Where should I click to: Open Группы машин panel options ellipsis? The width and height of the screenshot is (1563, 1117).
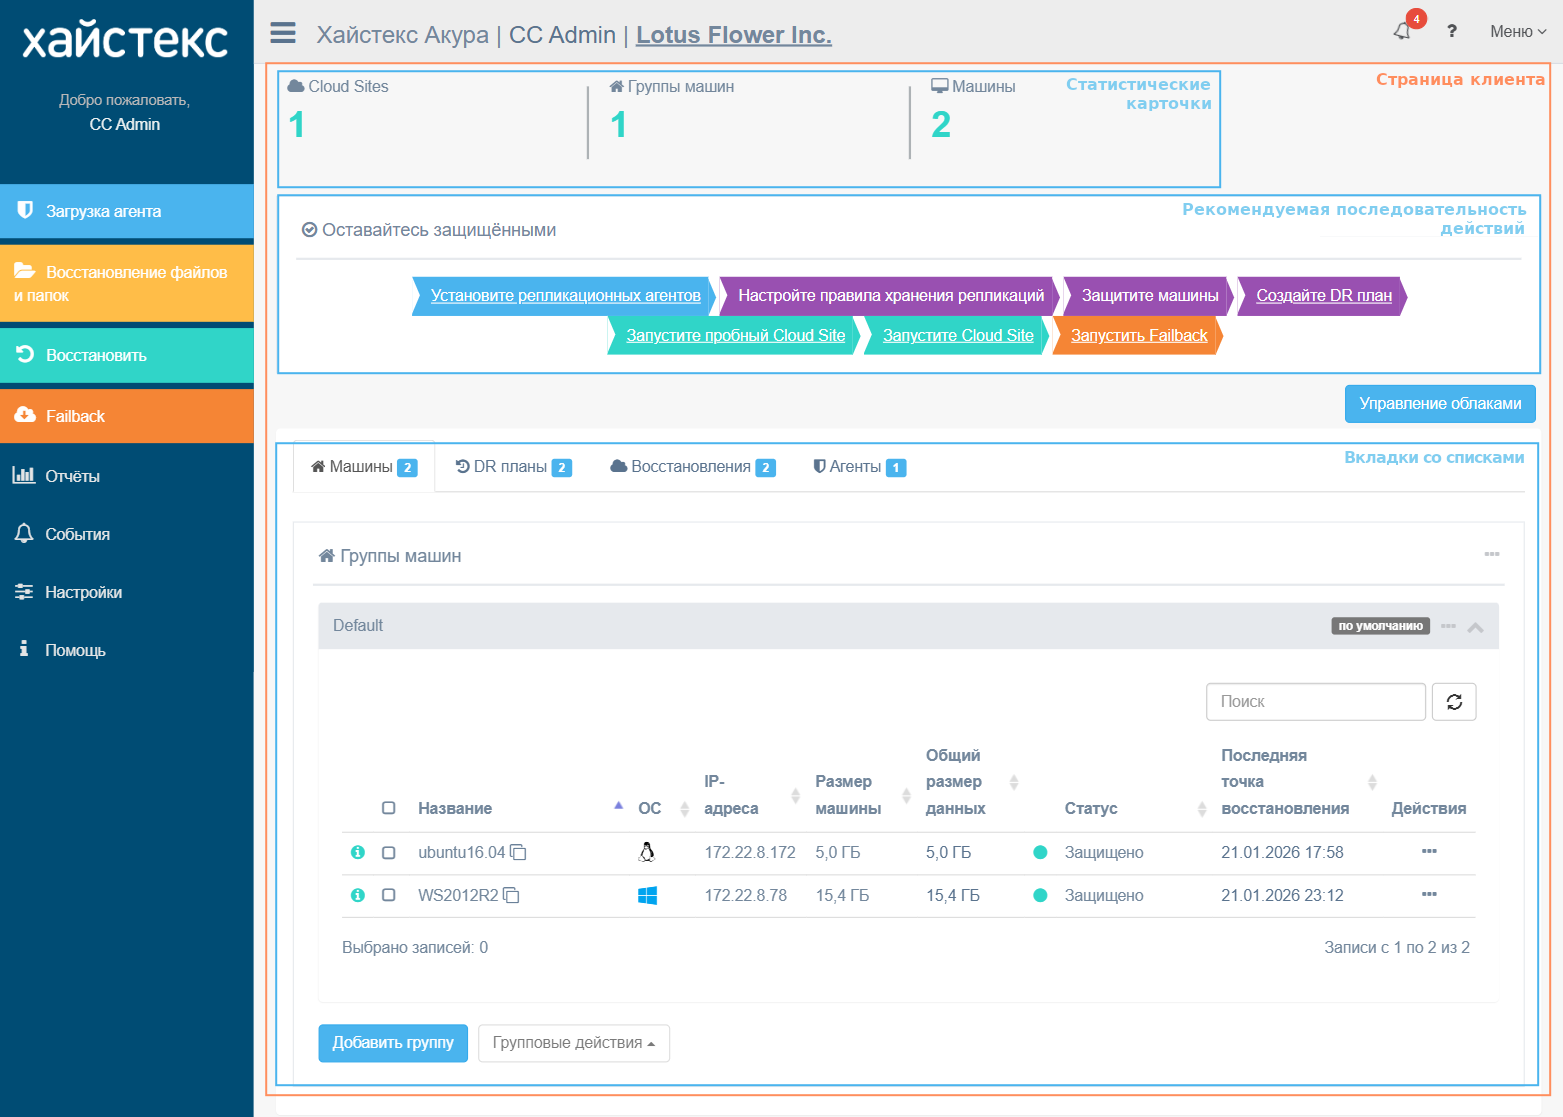coord(1491,554)
